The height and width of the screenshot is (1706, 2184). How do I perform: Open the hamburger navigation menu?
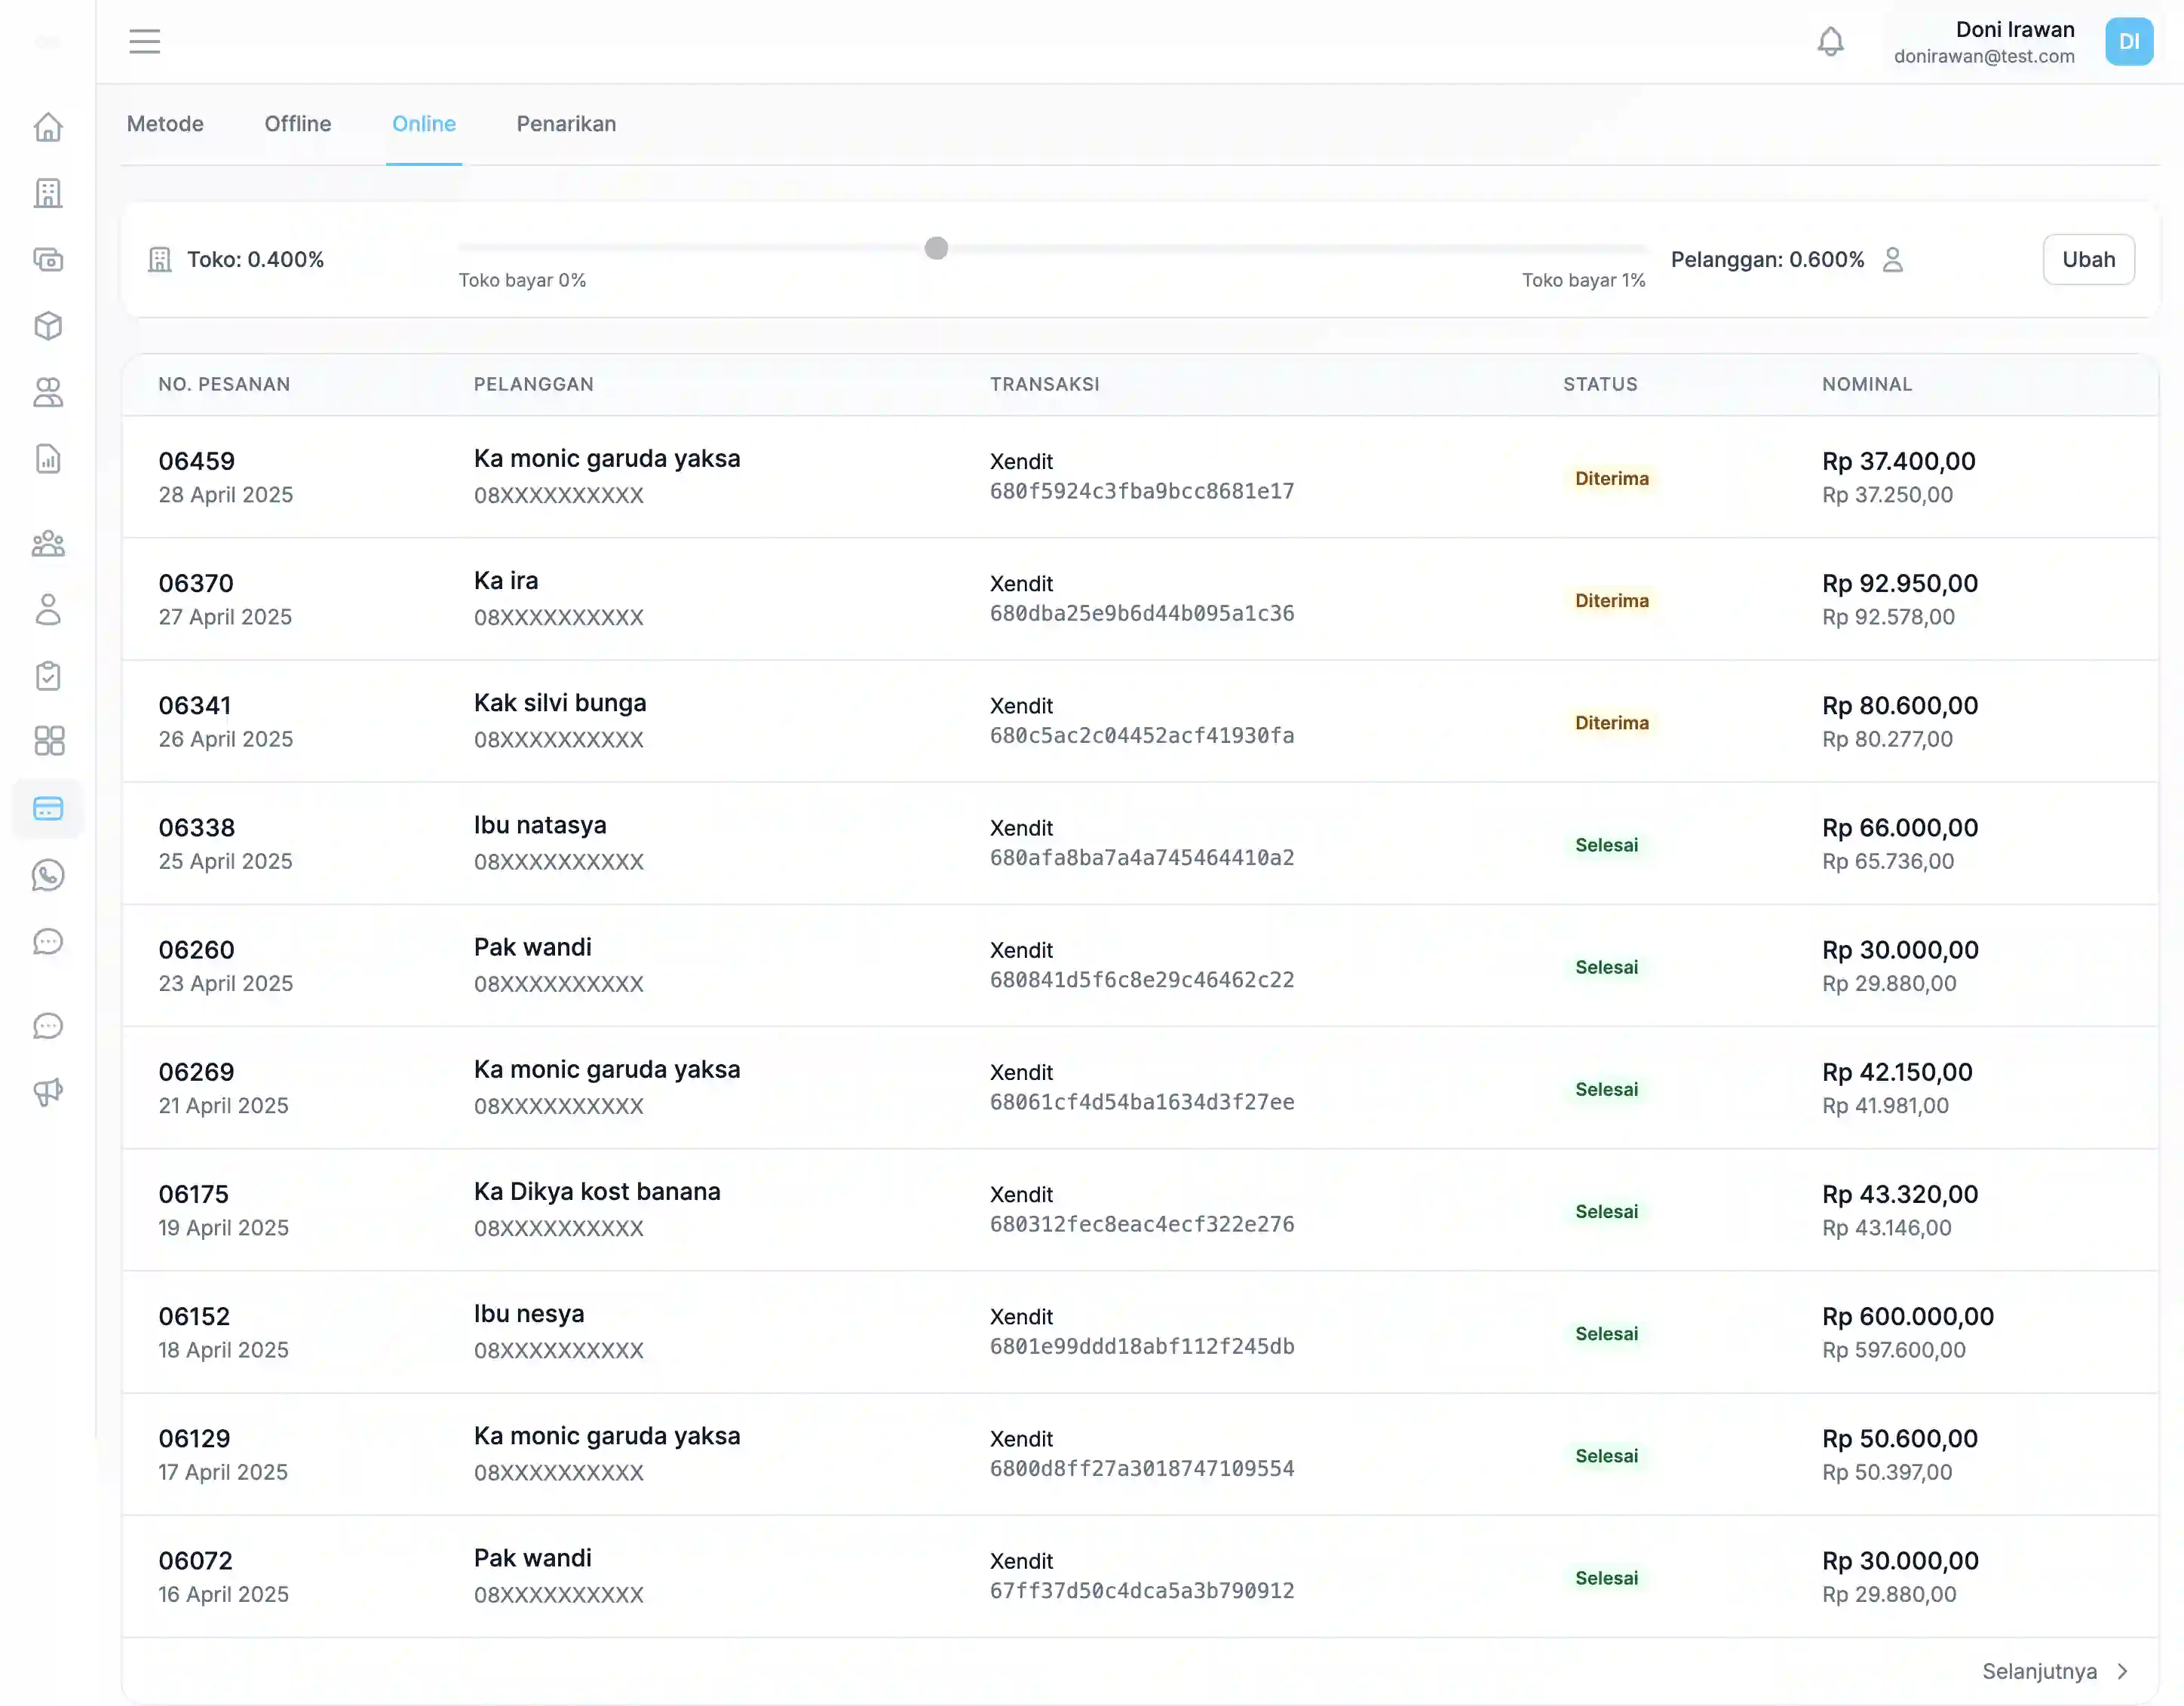(x=144, y=41)
